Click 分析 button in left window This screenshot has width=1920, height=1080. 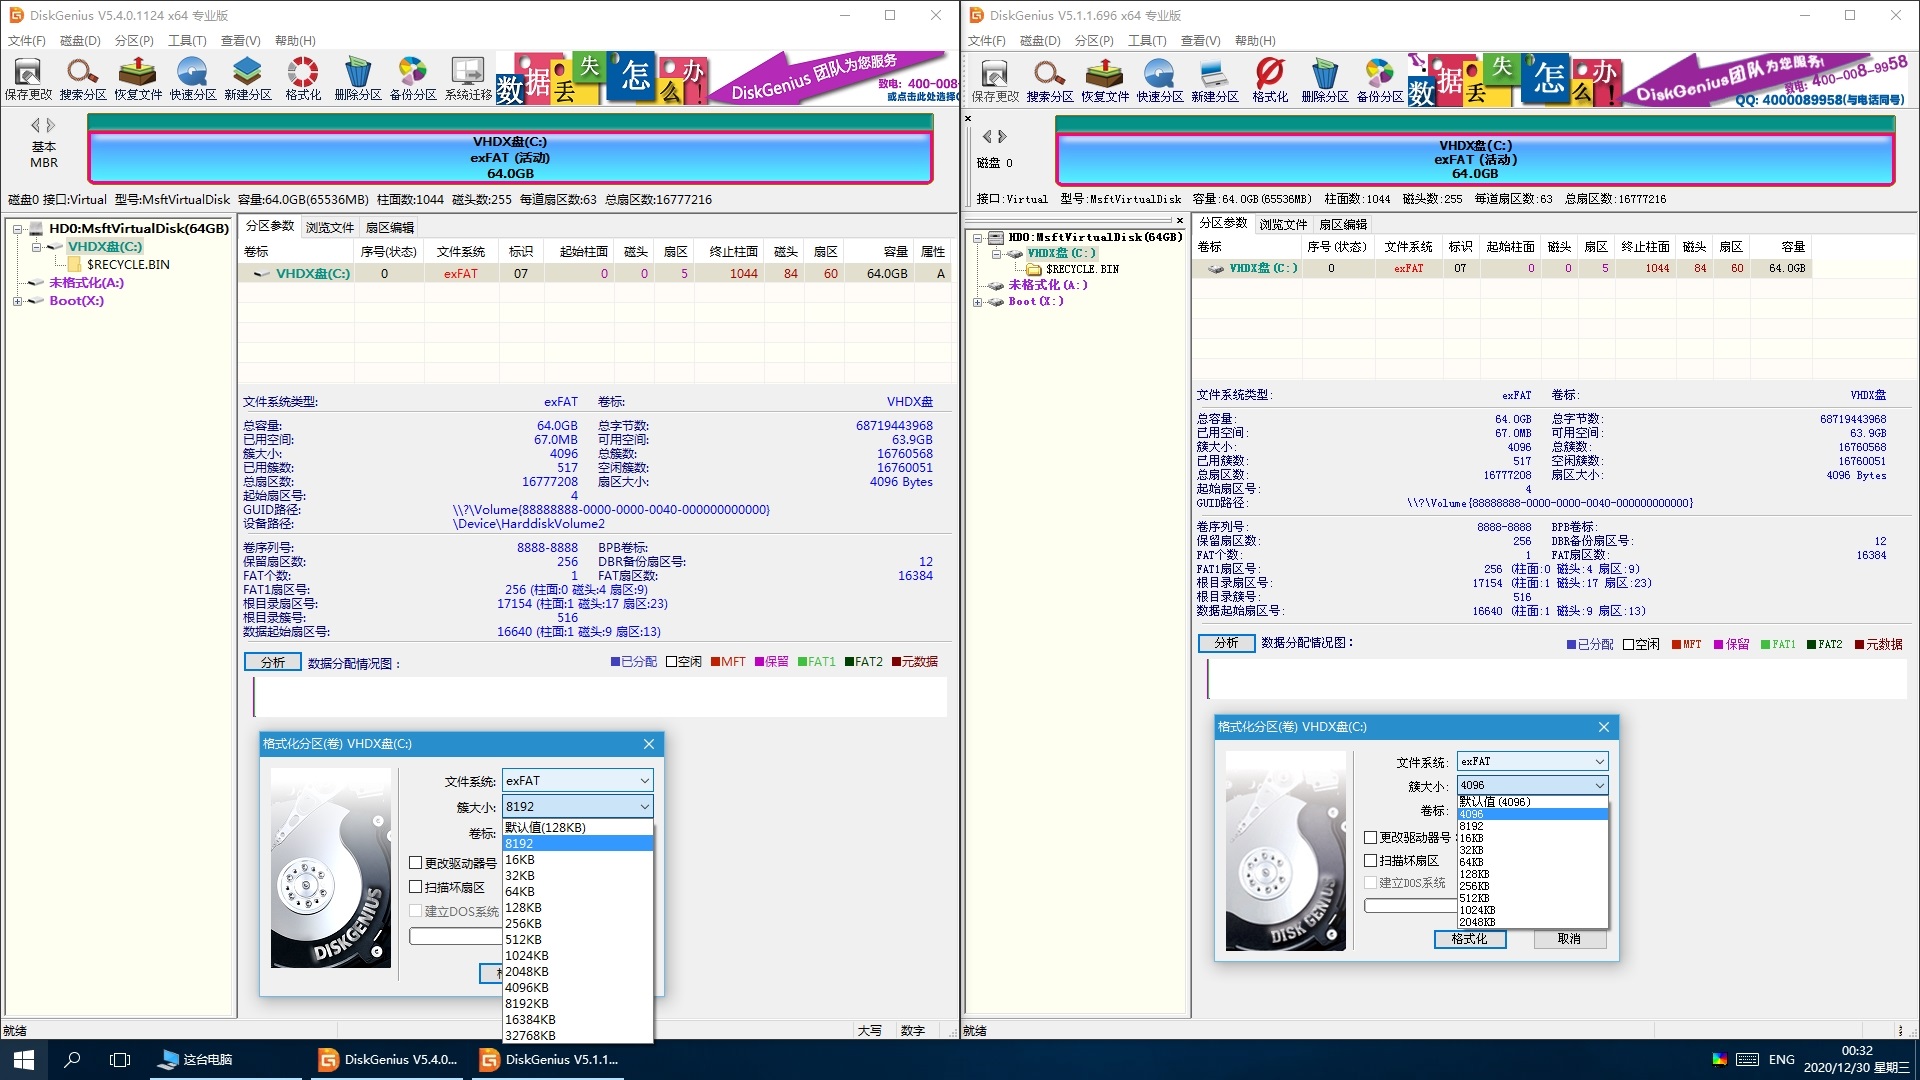273,662
